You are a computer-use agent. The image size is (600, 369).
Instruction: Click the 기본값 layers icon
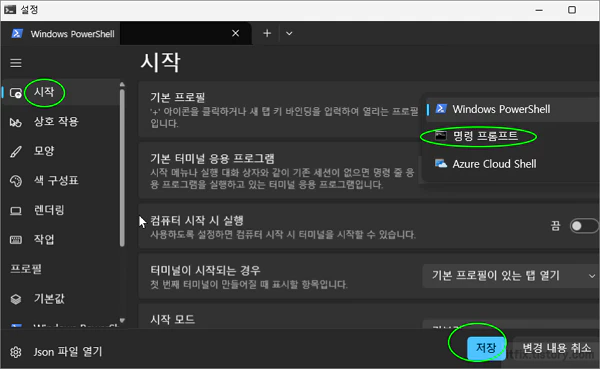click(16, 299)
